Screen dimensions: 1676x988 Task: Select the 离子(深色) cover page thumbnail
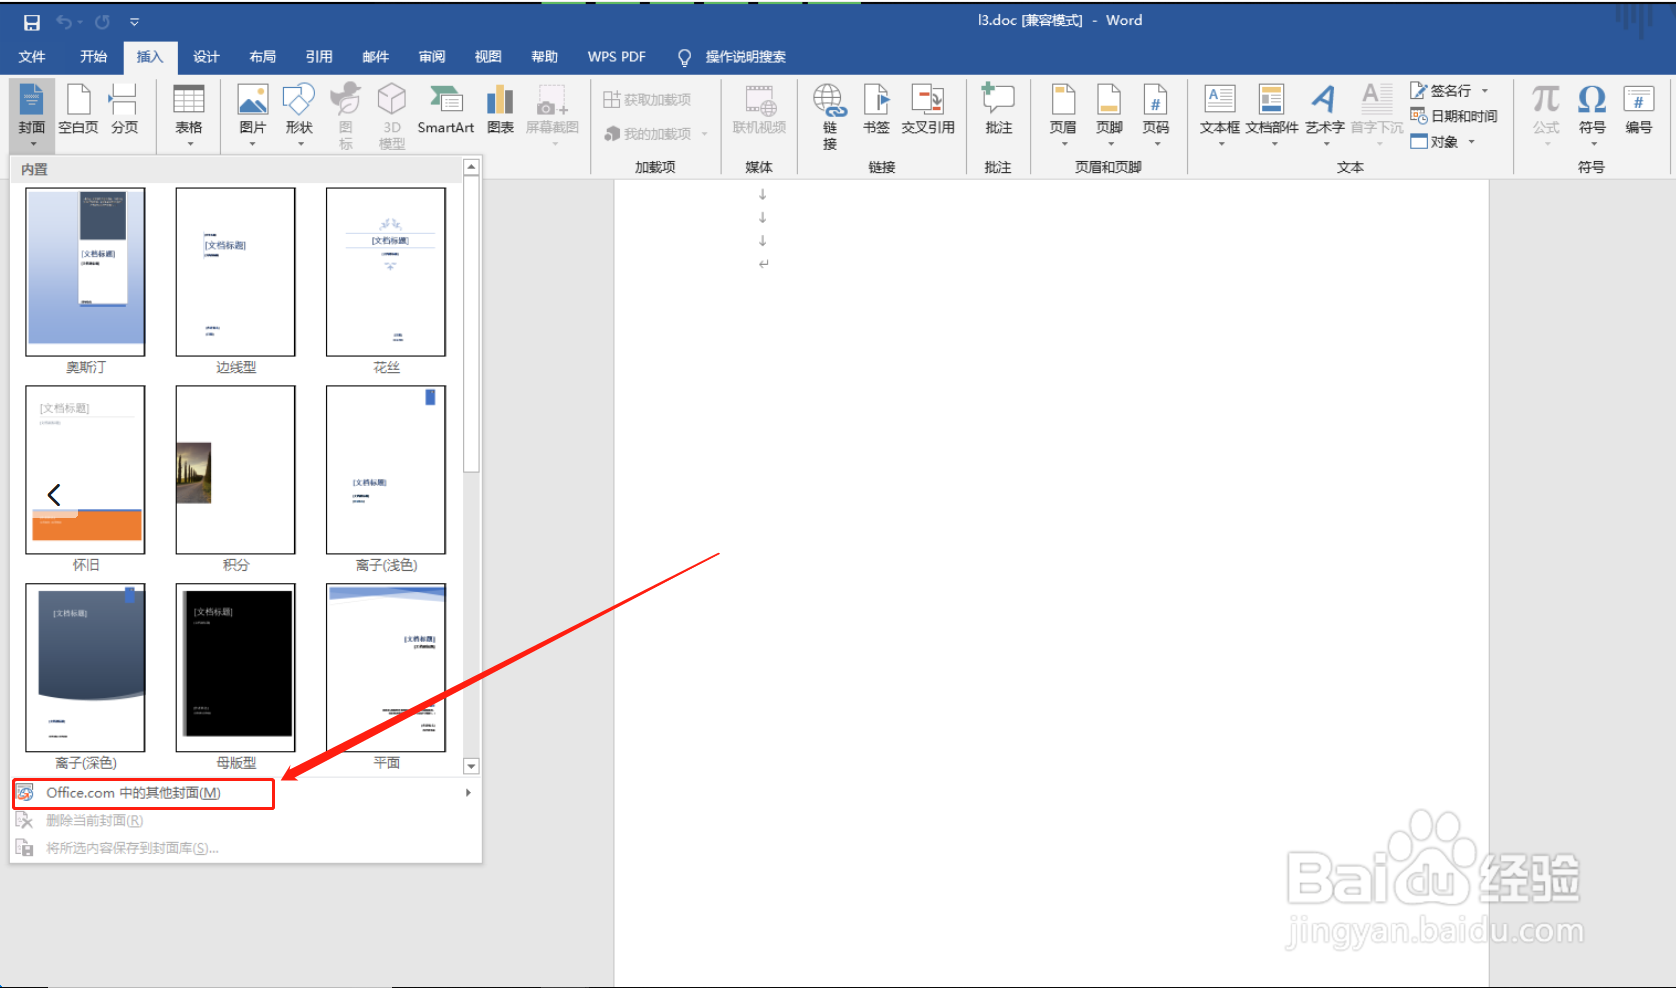[x=85, y=668]
